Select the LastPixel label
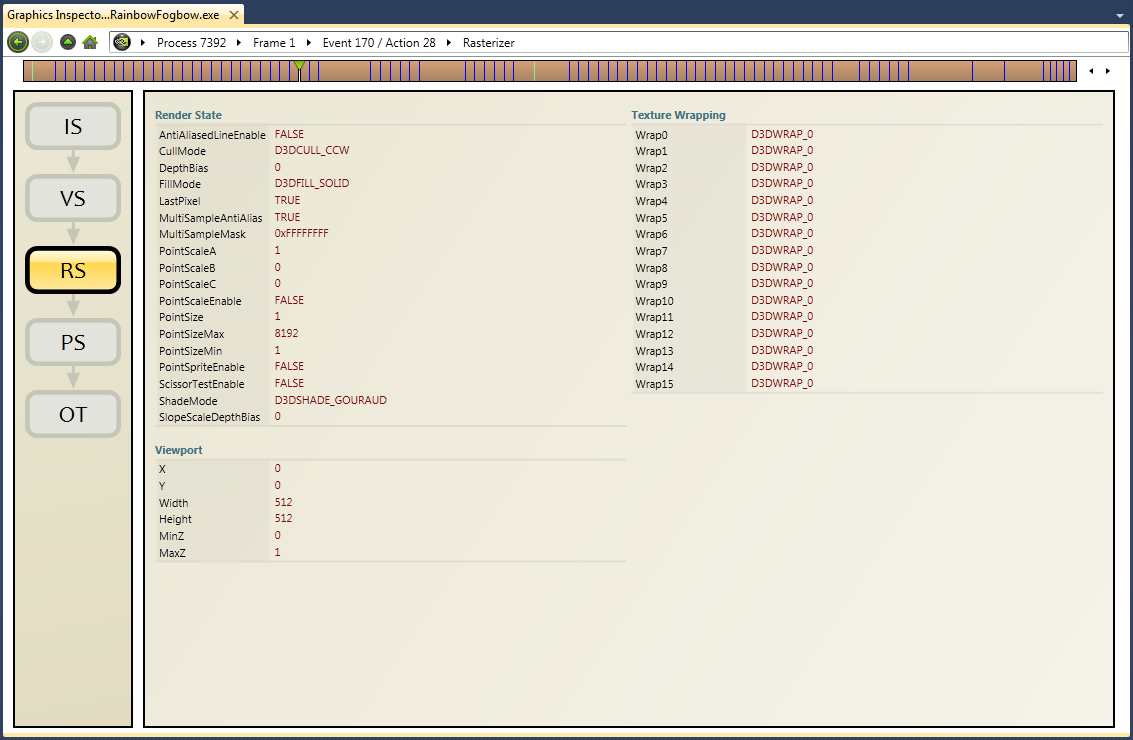The height and width of the screenshot is (740, 1133). click(x=179, y=201)
